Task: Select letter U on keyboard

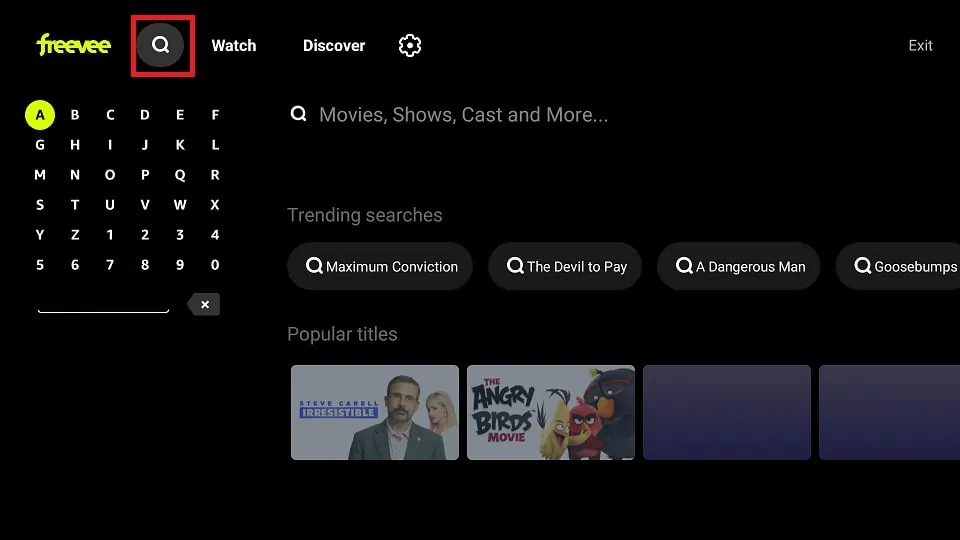Action: (110, 204)
